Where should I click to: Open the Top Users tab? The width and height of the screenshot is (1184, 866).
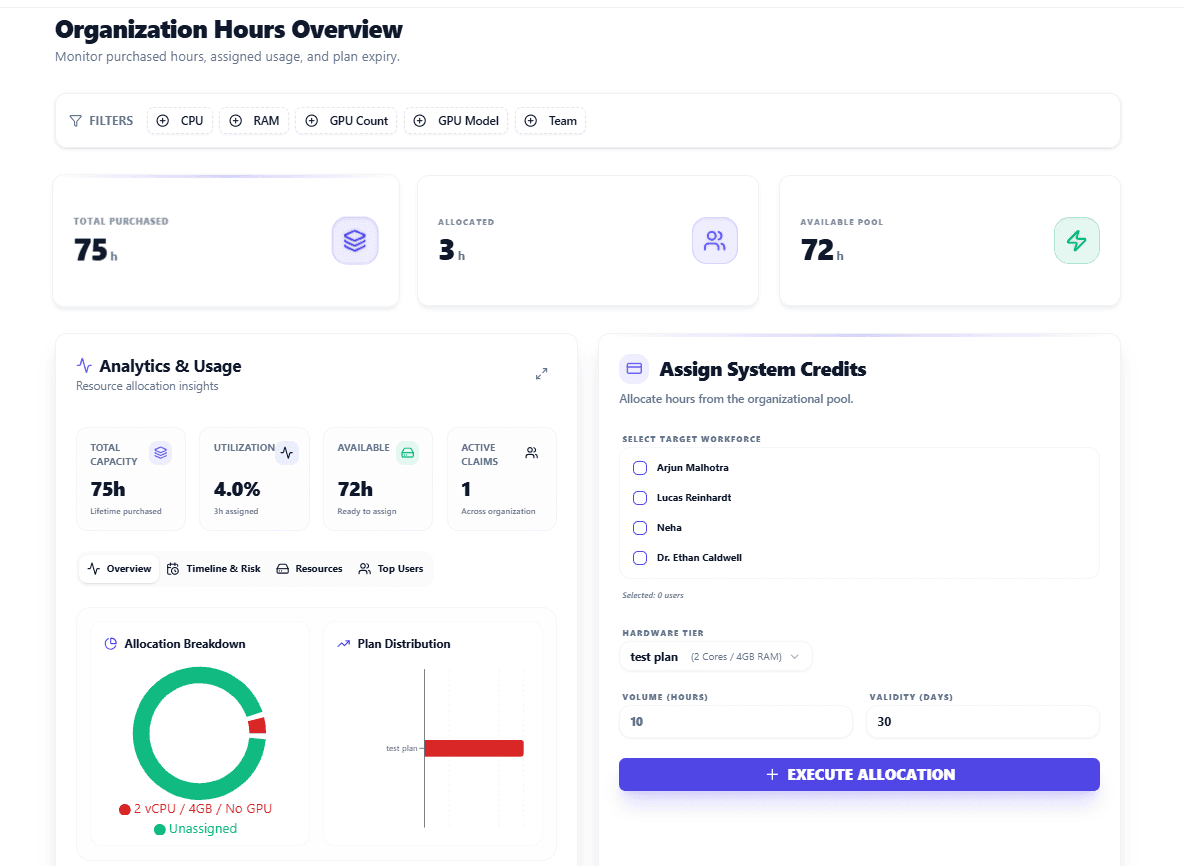pos(390,569)
